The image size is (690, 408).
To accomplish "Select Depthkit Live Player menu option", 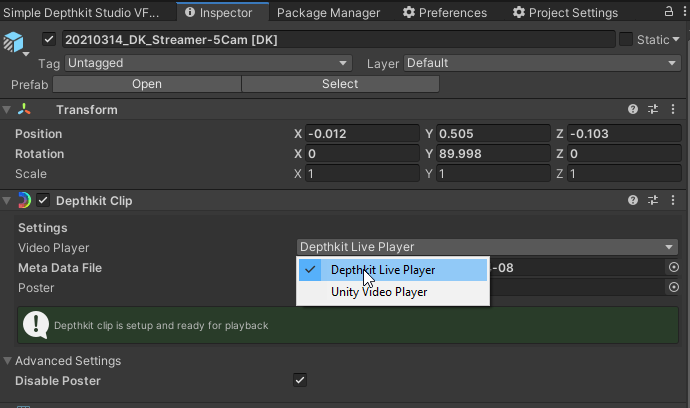I will pos(393,270).
